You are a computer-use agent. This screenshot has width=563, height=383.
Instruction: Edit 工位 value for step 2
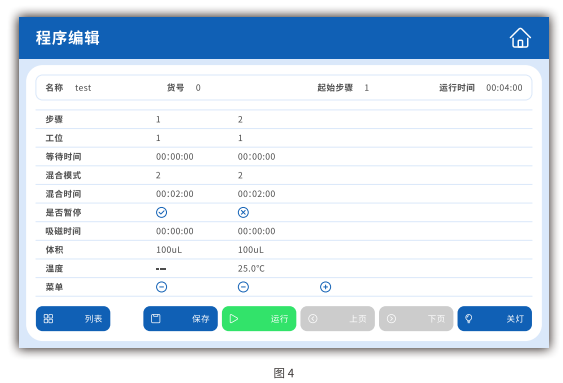pos(240,138)
